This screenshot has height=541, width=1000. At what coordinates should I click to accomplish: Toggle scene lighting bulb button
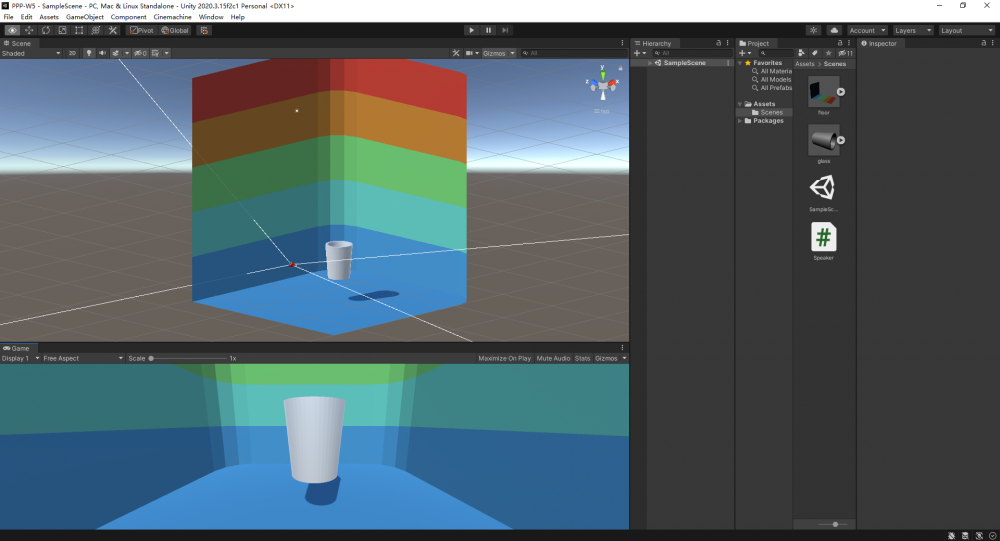[x=88, y=53]
